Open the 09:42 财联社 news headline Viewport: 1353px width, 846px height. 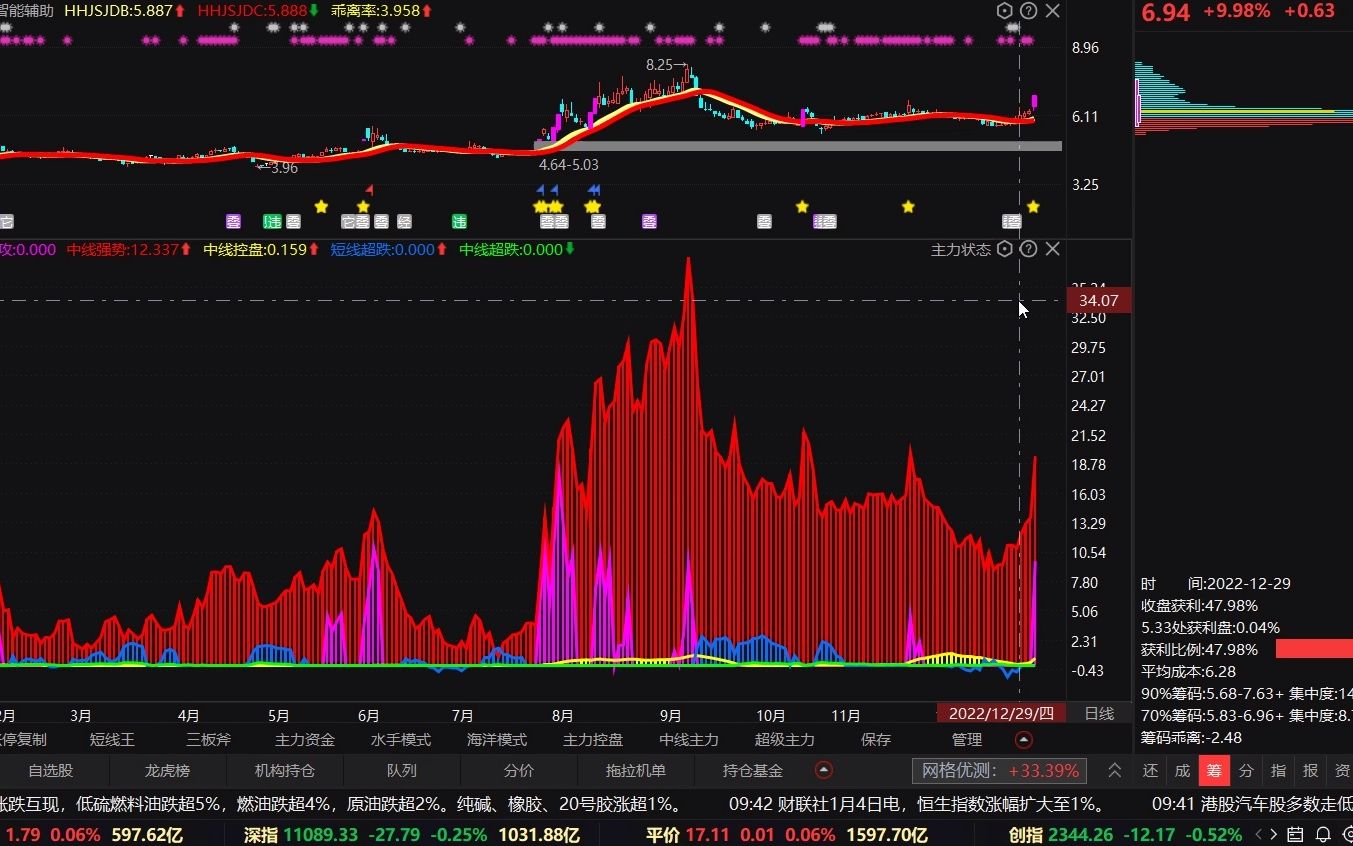[916, 803]
